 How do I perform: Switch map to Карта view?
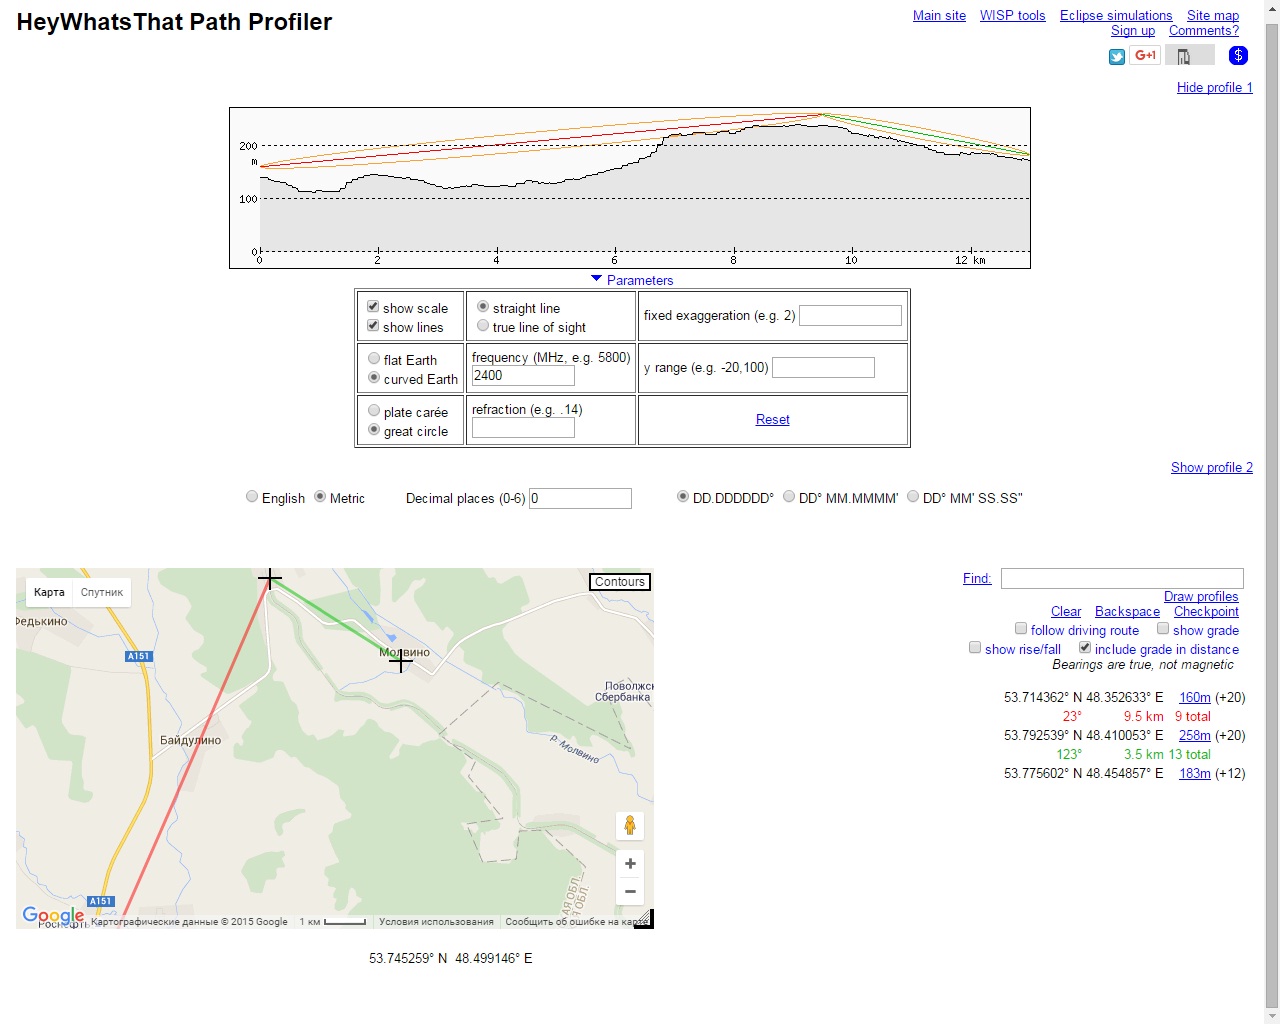pyautogui.click(x=49, y=593)
